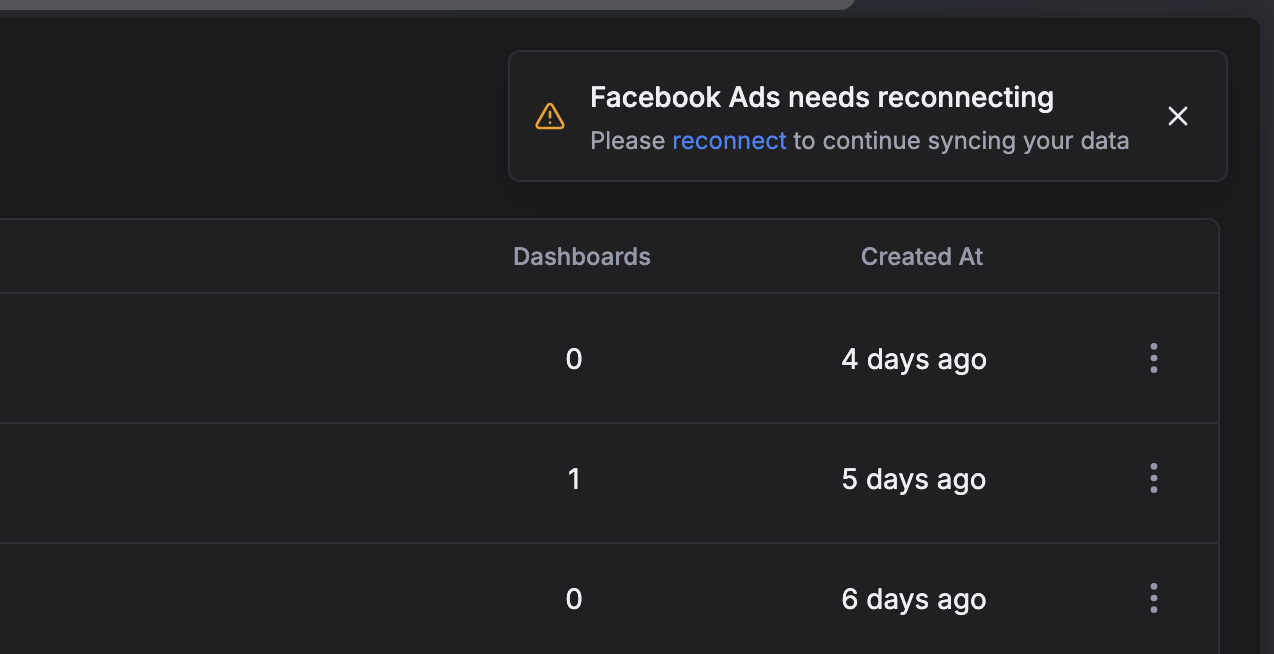This screenshot has width=1274, height=654.
Task: Click the dashboards count 0 in 4 days ago row
Action: (574, 359)
